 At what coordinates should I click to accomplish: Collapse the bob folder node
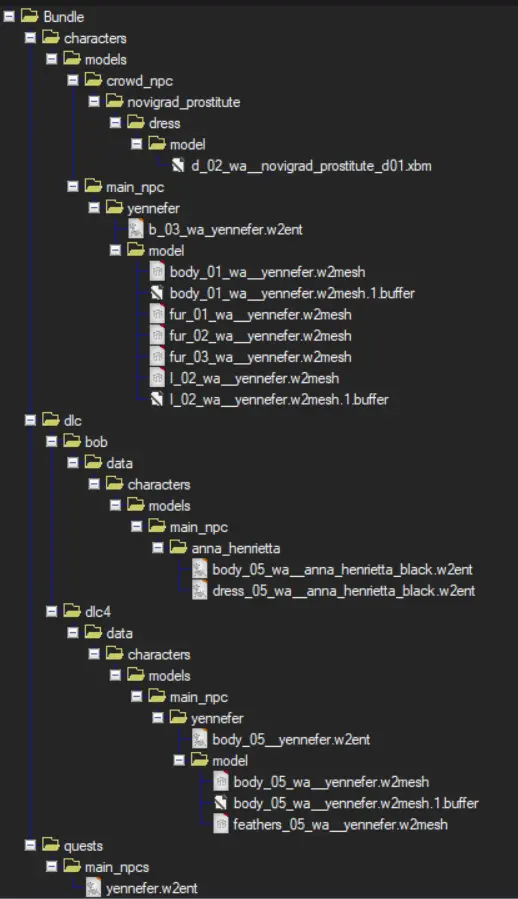tap(52, 441)
